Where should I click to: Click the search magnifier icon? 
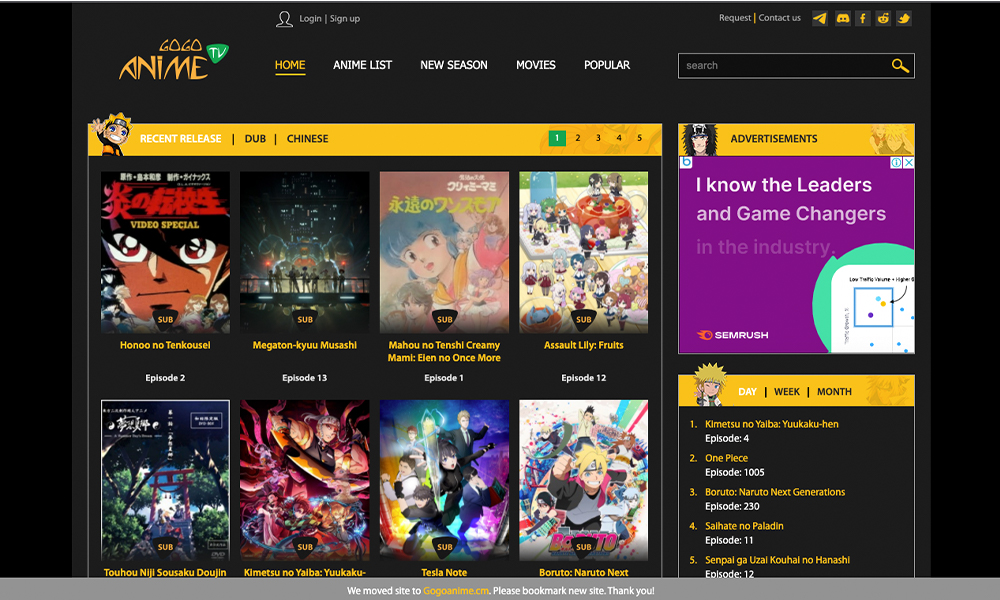click(x=900, y=66)
